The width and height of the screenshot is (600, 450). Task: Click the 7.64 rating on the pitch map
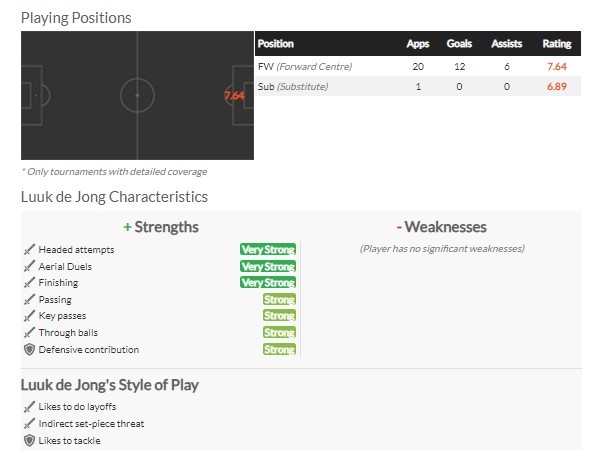tap(234, 95)
